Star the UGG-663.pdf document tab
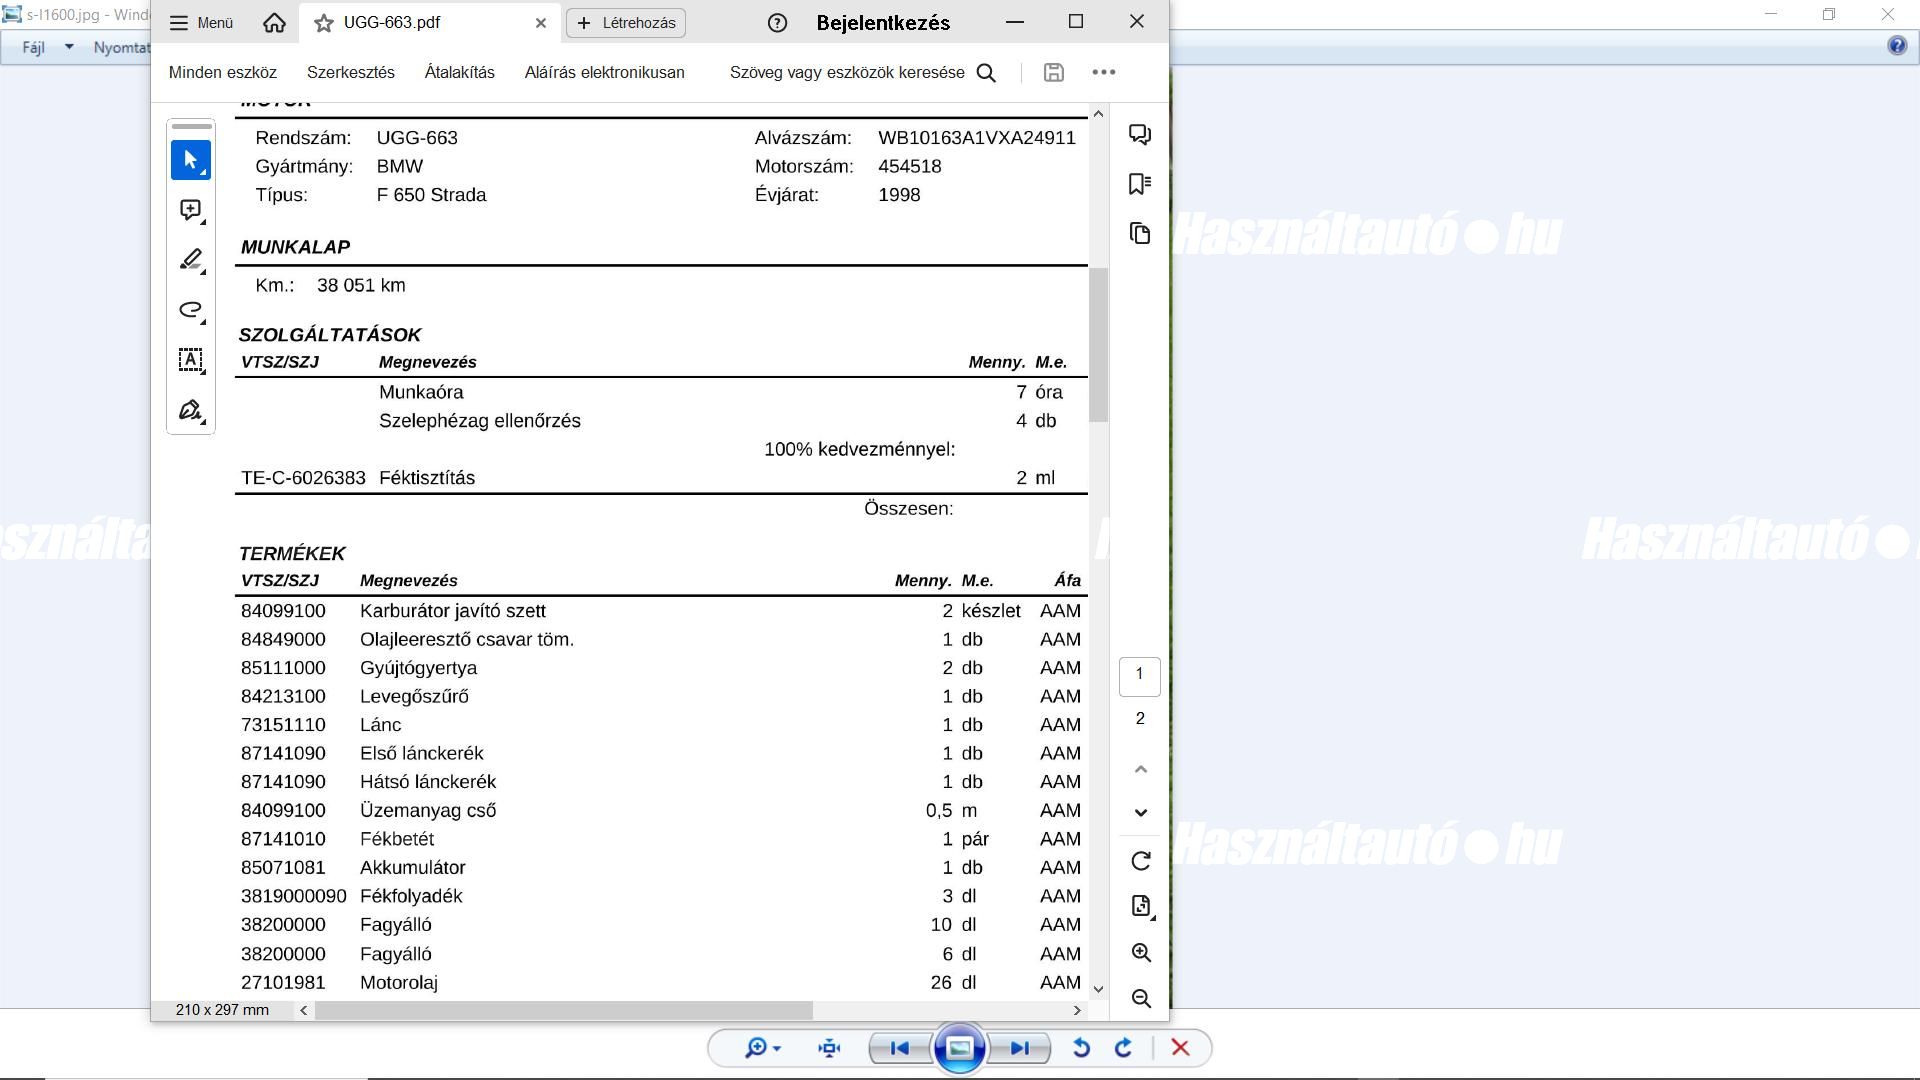This screenshot has height=1080, width=1920. click(x=324, y=23)
